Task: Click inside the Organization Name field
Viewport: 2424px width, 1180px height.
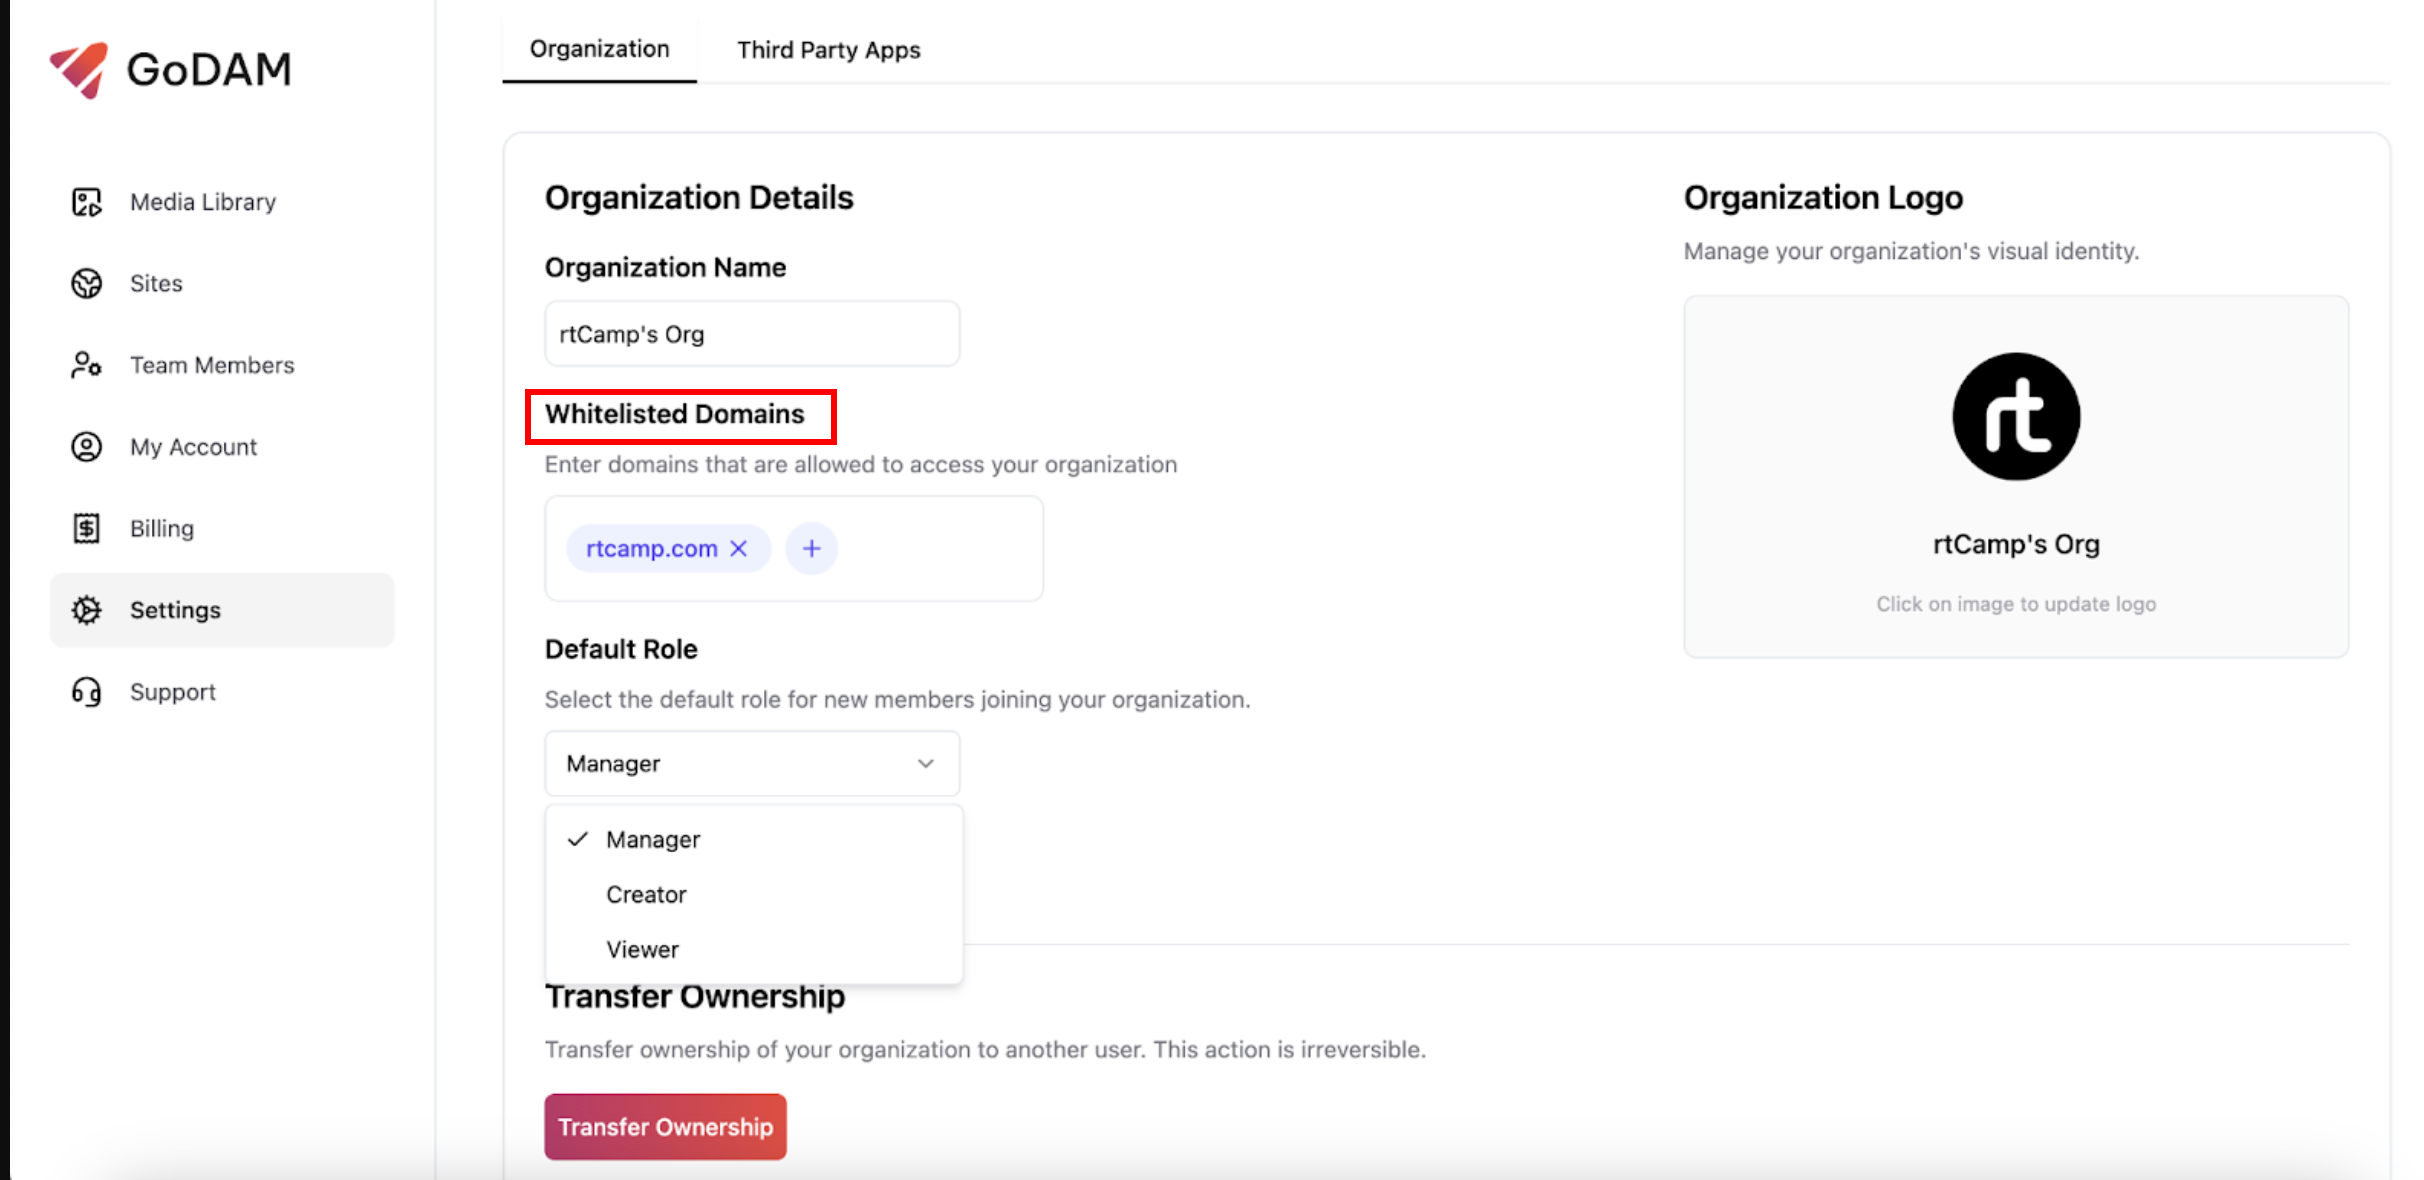Action: tap(751, 333)
